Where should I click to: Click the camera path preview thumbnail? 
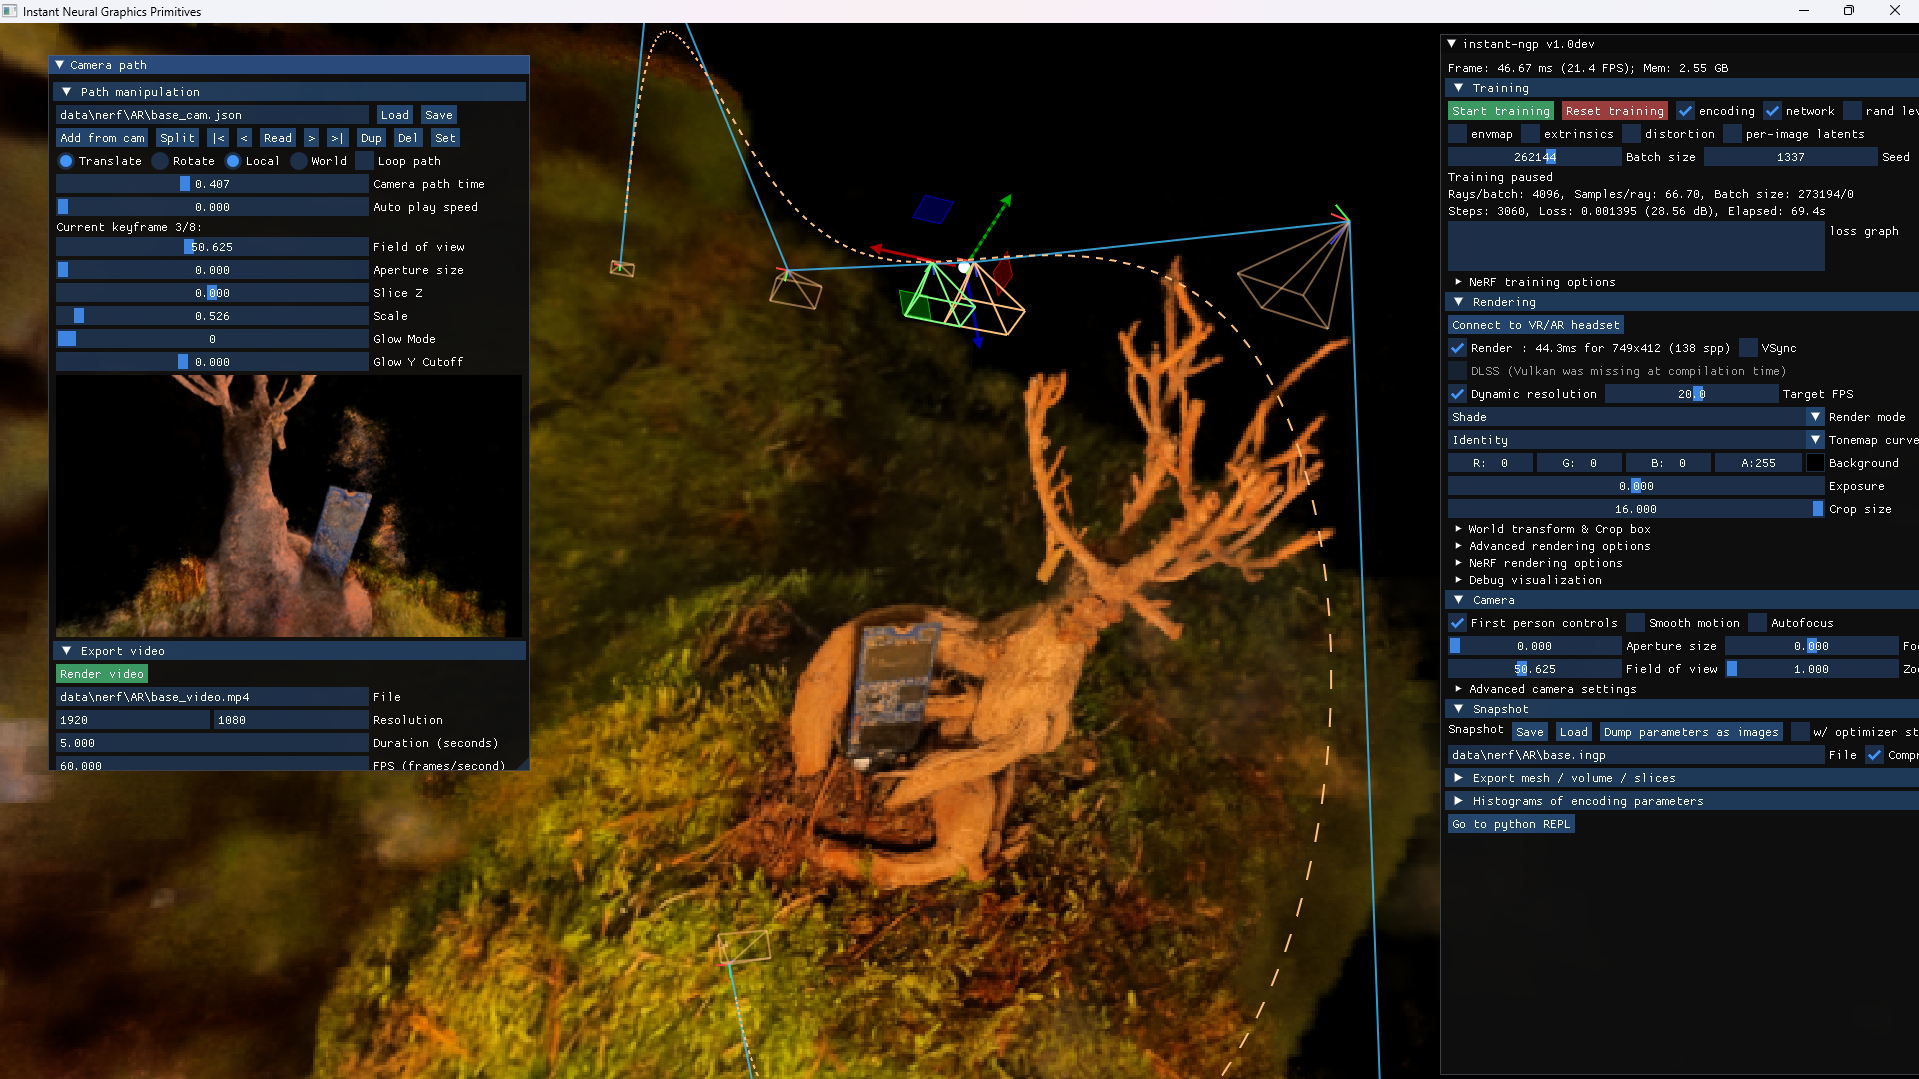289,506
